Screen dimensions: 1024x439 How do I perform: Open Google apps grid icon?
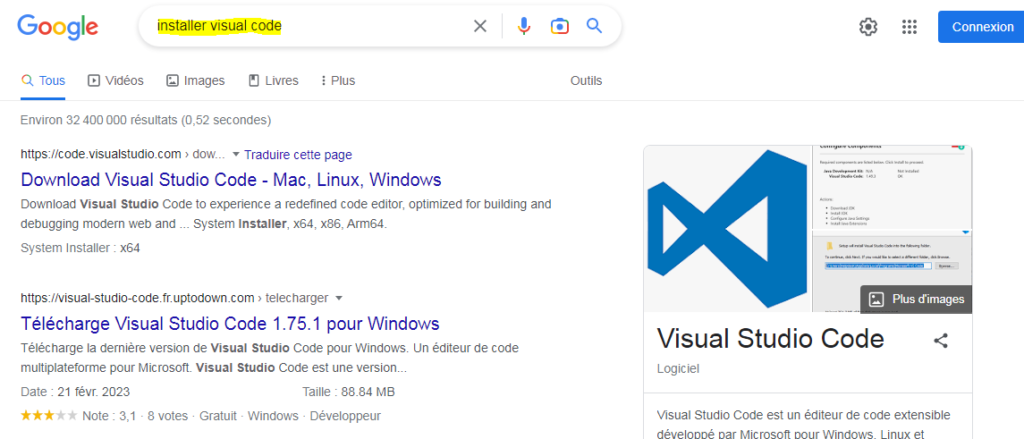[909, 27]
